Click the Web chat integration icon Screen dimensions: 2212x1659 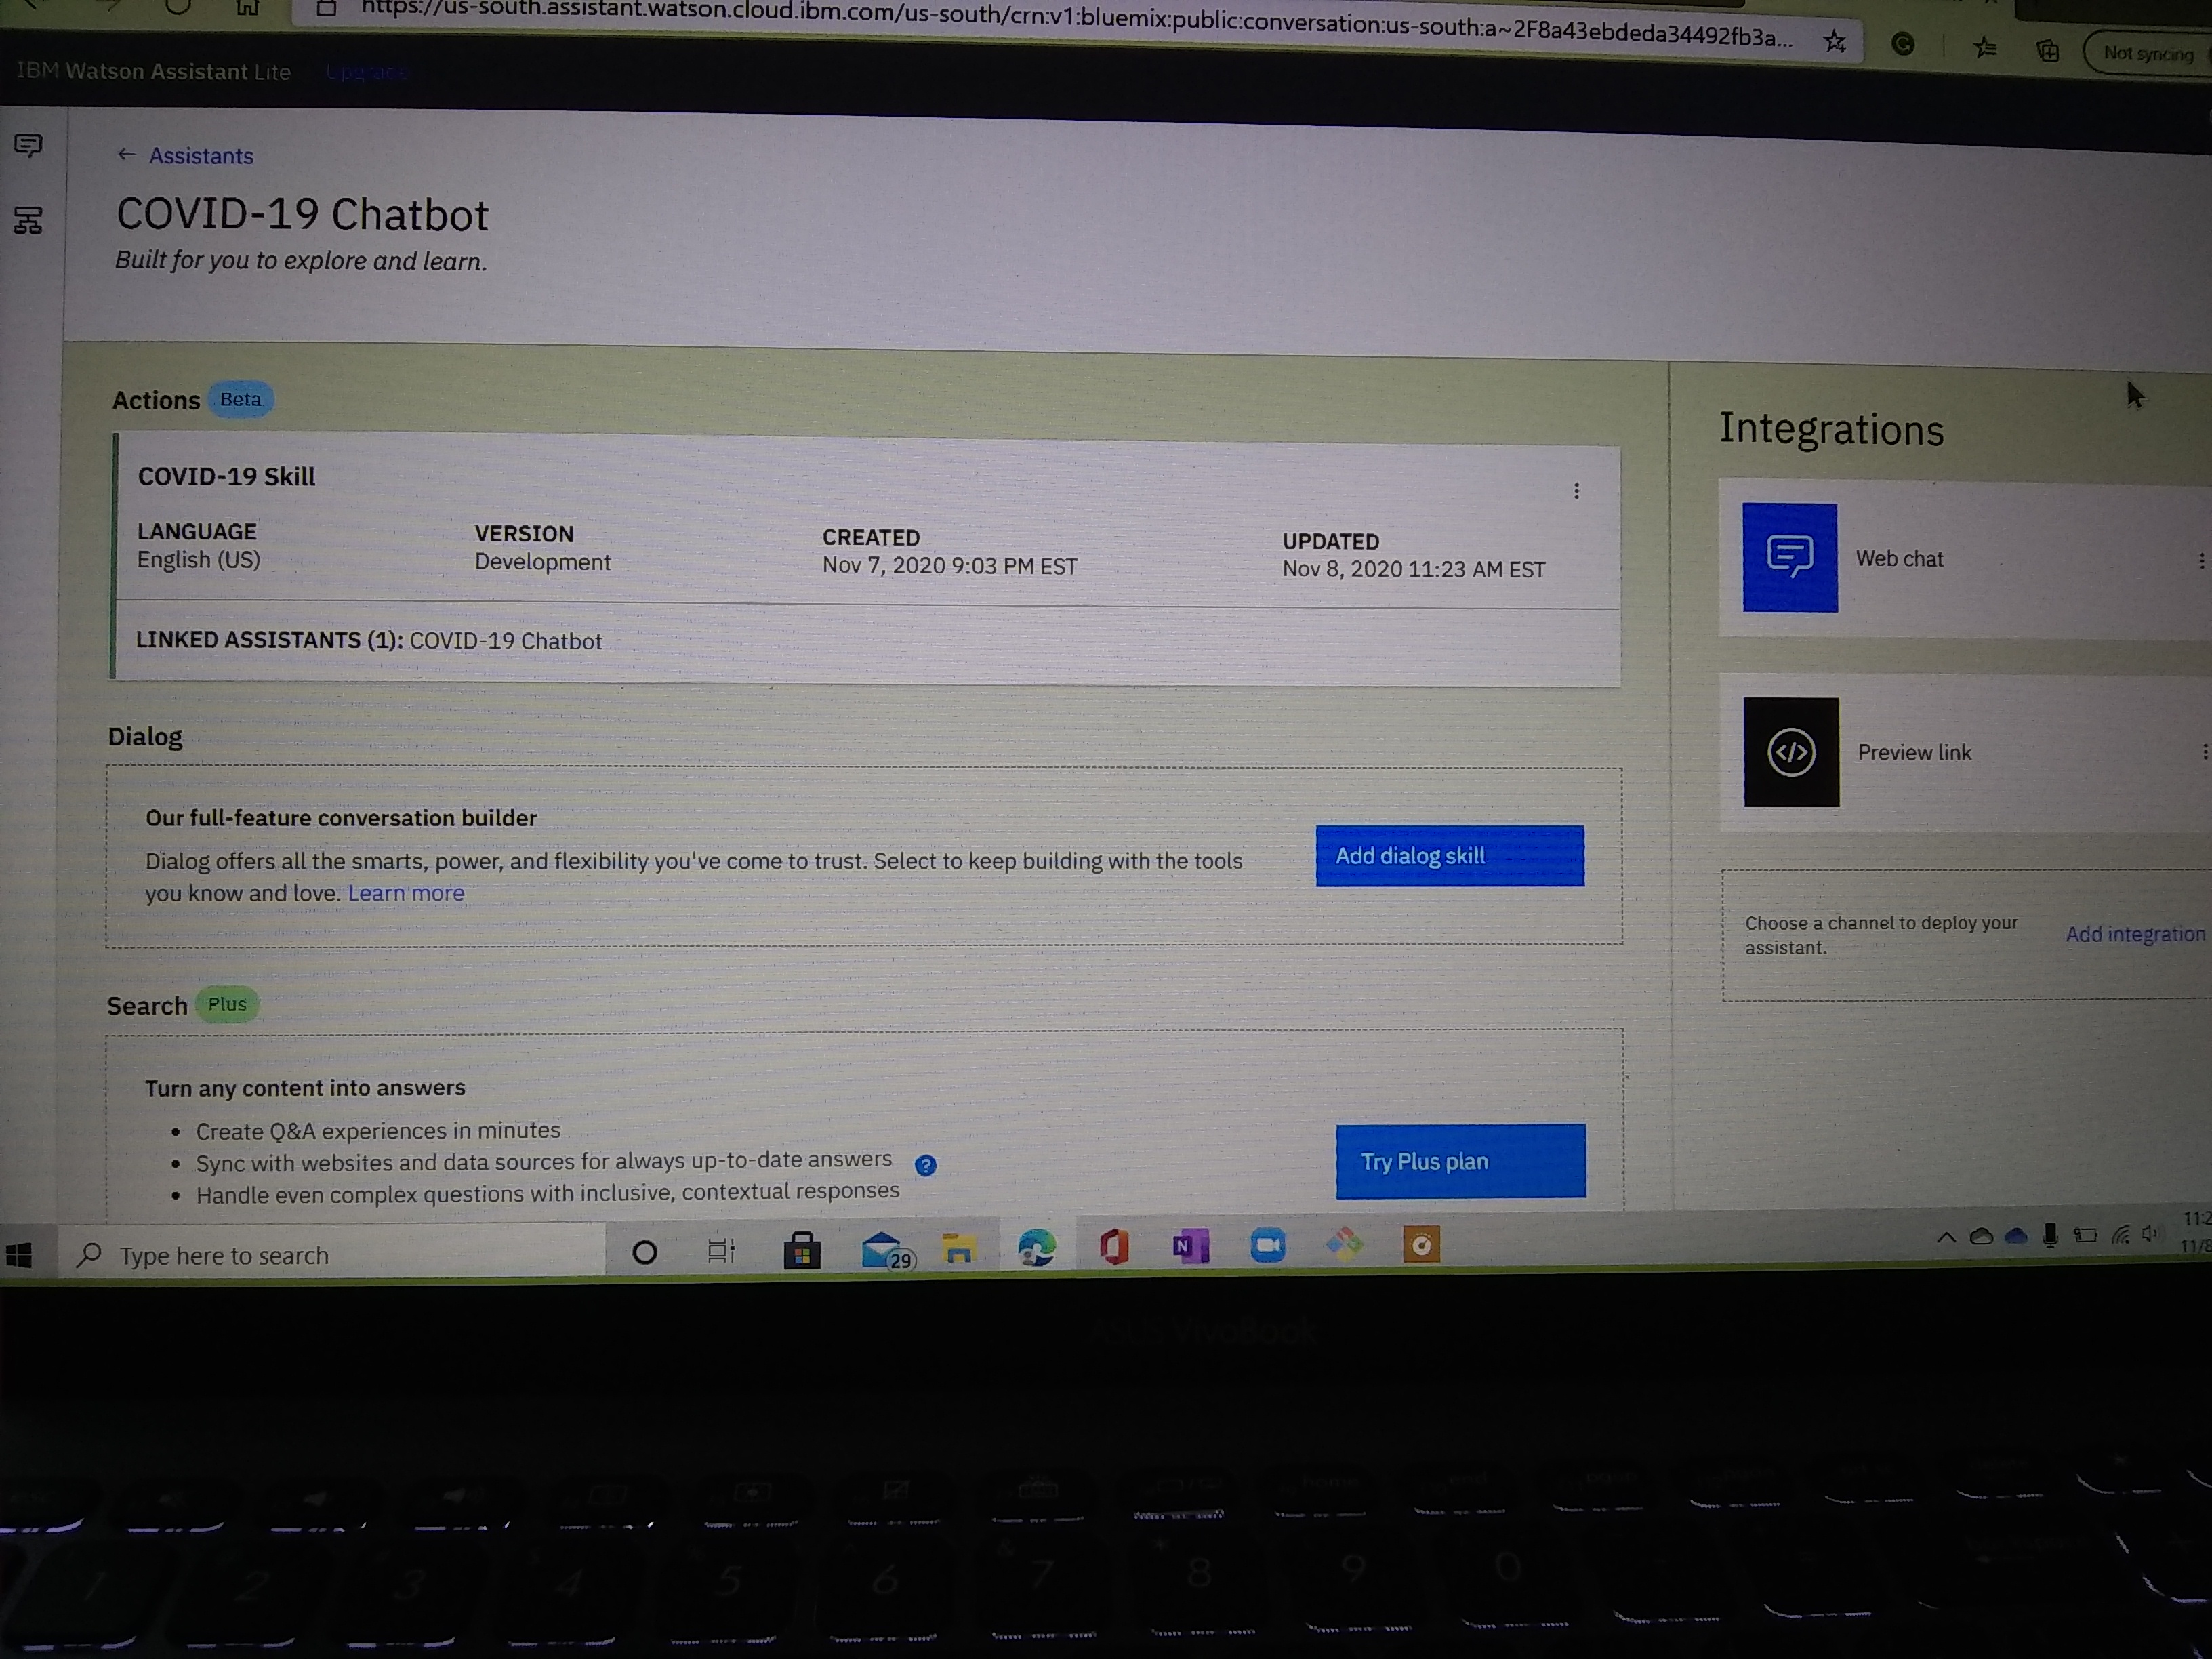click(1789, 557)
